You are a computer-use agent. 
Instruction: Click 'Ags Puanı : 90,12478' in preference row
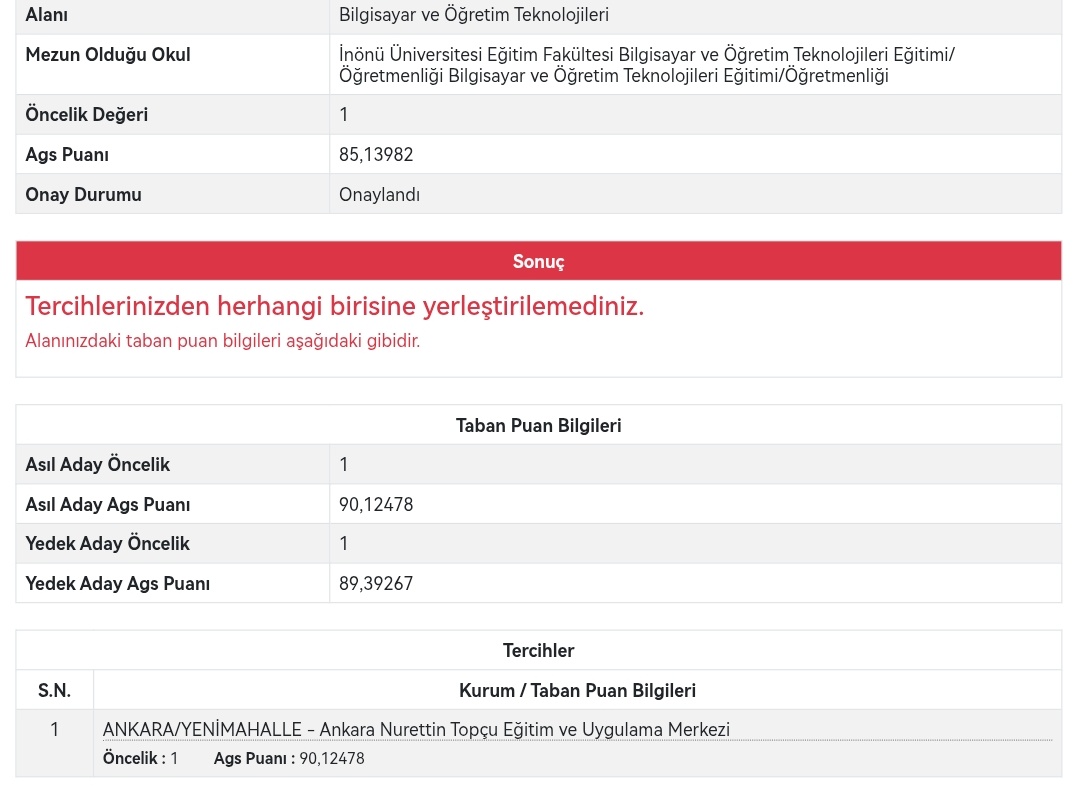(x=289, y=758)
